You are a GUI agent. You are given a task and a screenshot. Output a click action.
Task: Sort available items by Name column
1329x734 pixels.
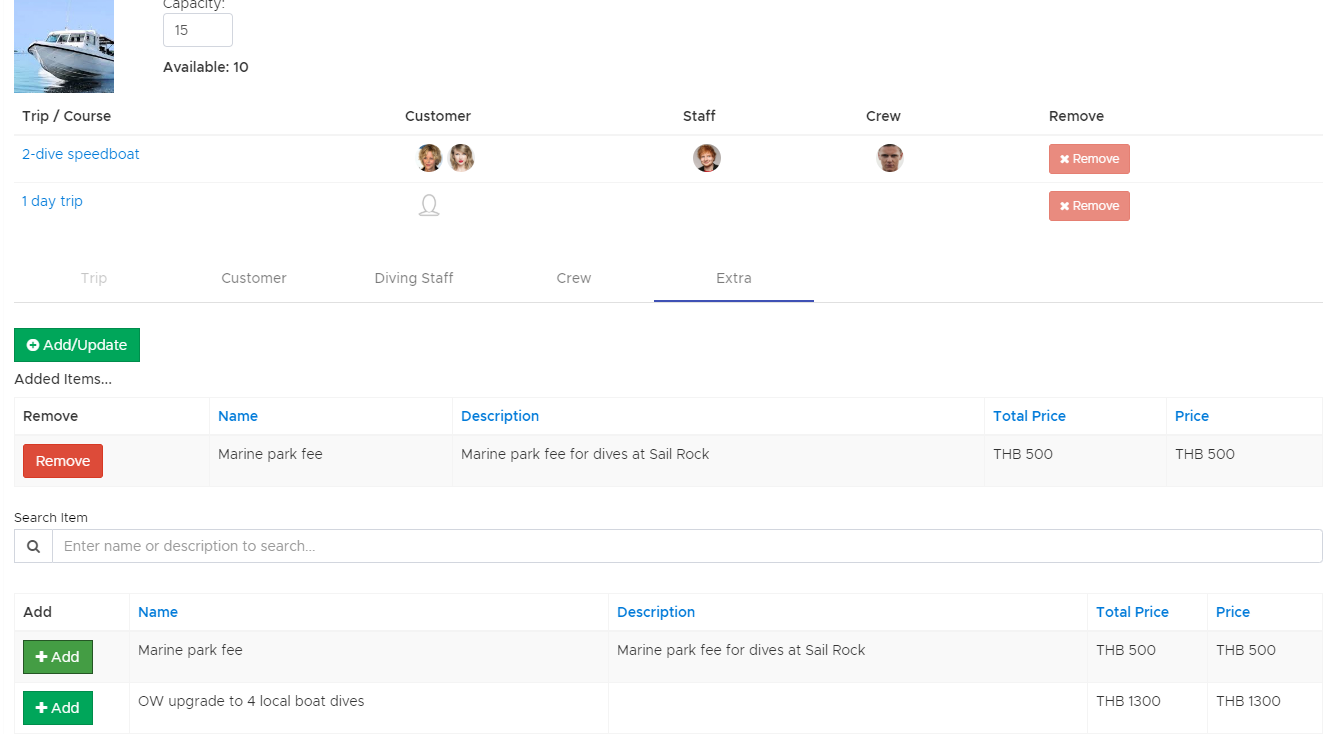(x=158, y=612)
